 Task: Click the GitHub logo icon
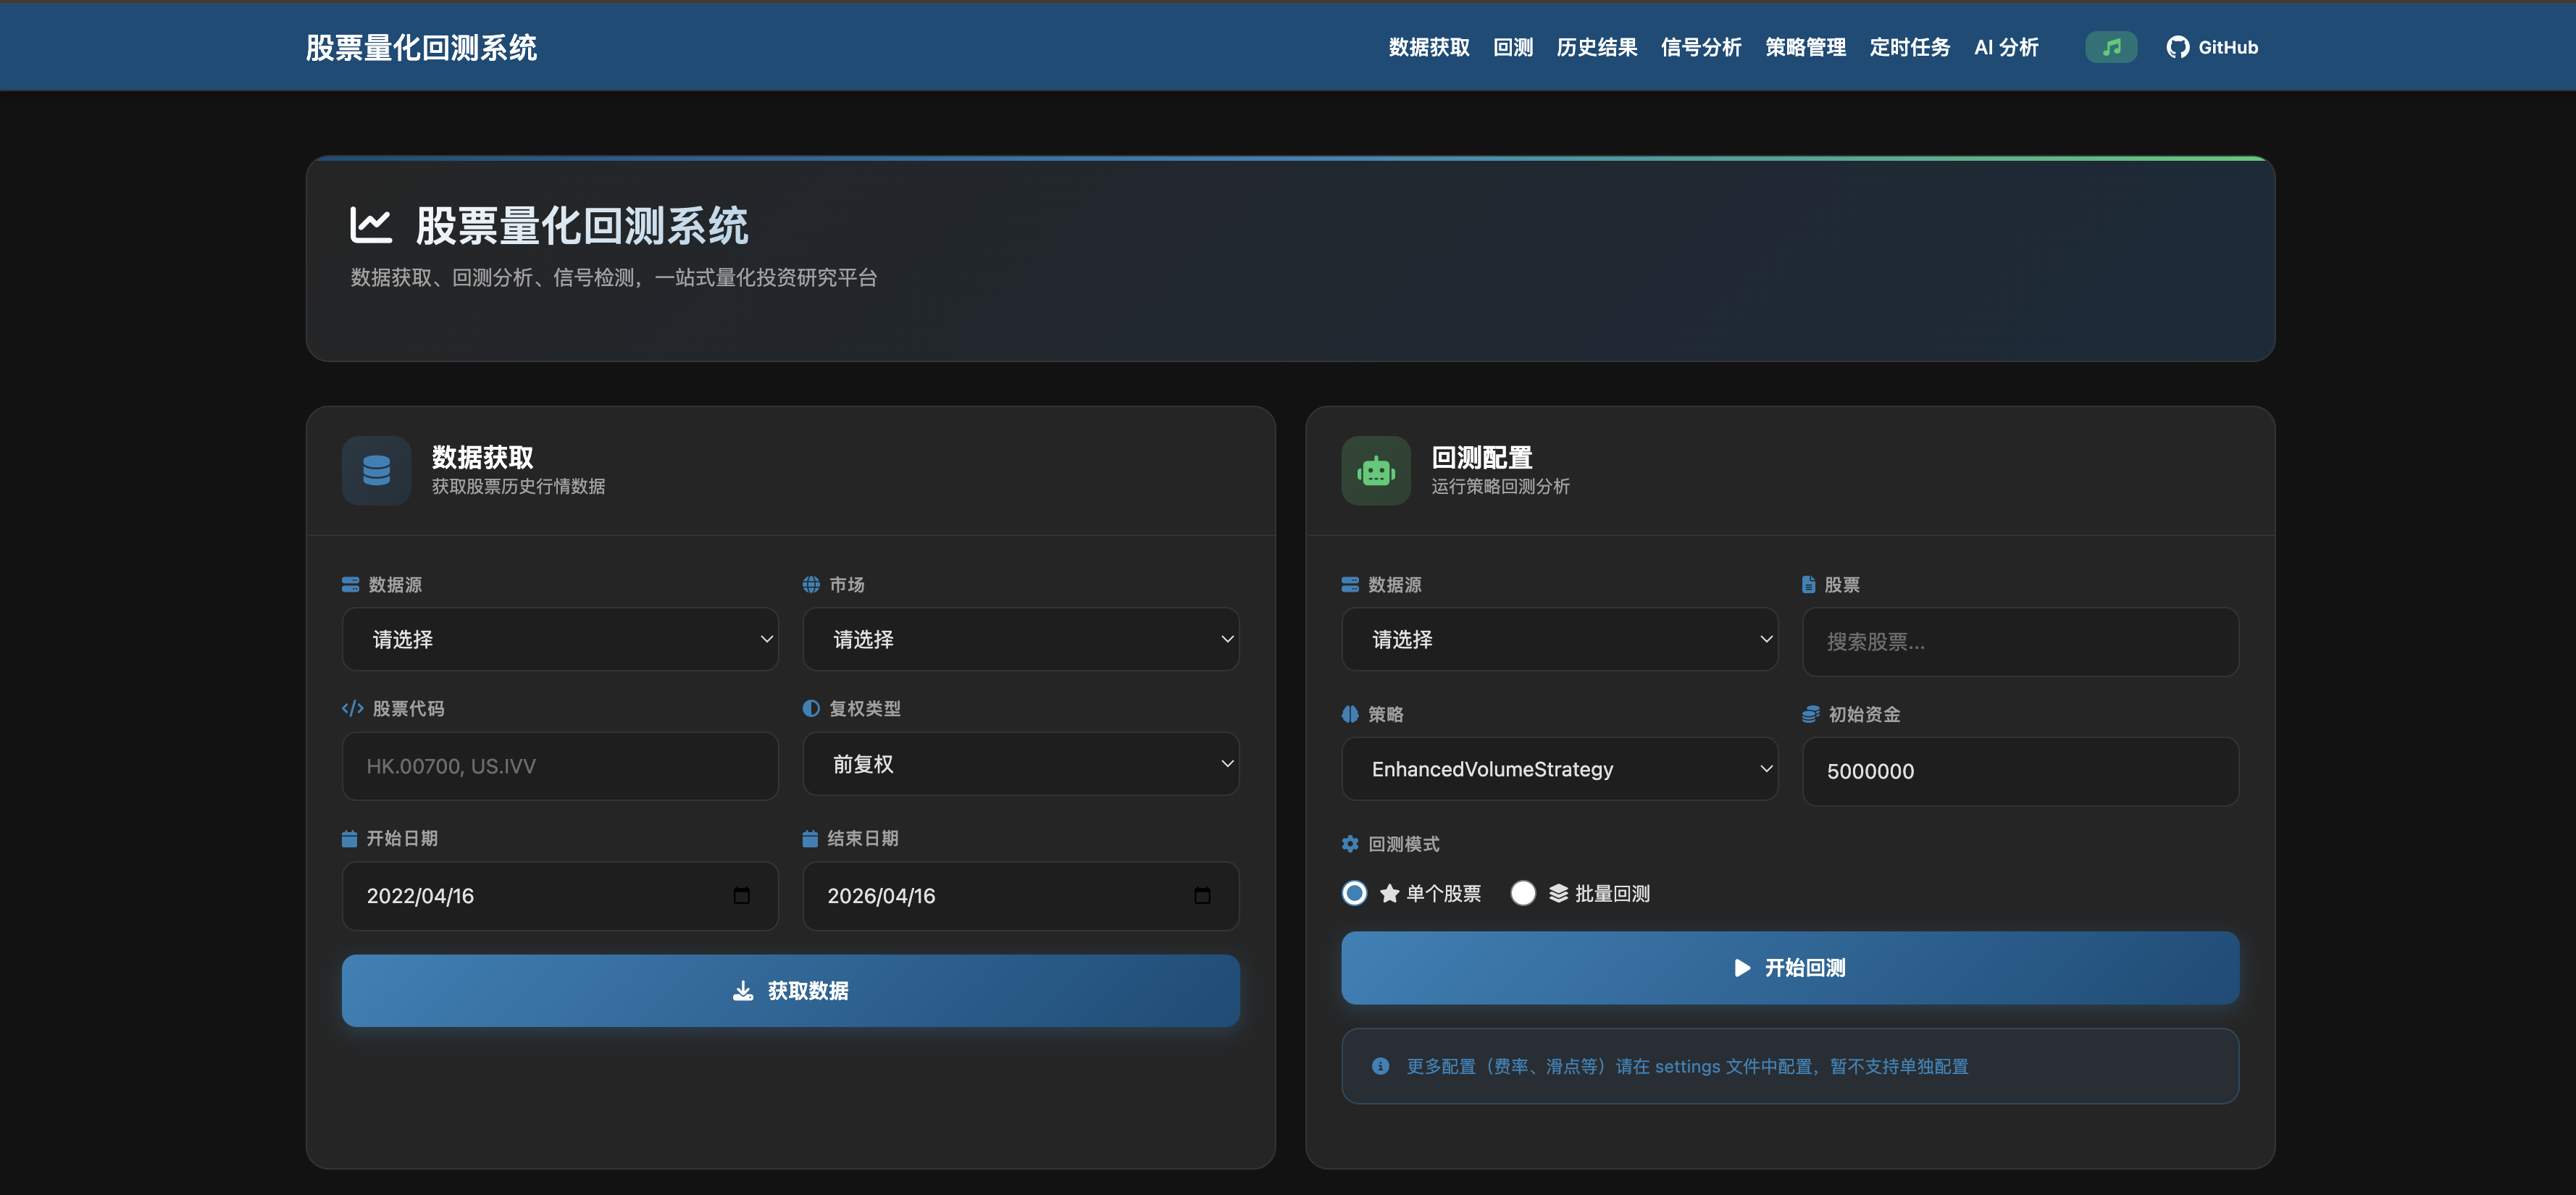pyautogui.click(x=2180, y=46)
